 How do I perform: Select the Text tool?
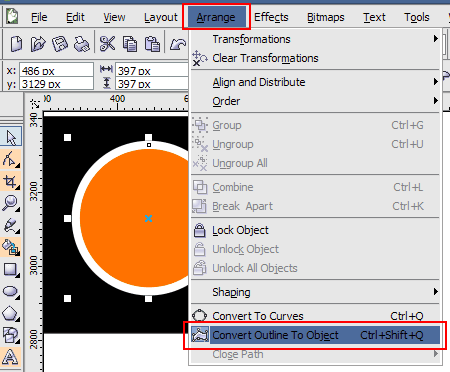pos(10,357)
